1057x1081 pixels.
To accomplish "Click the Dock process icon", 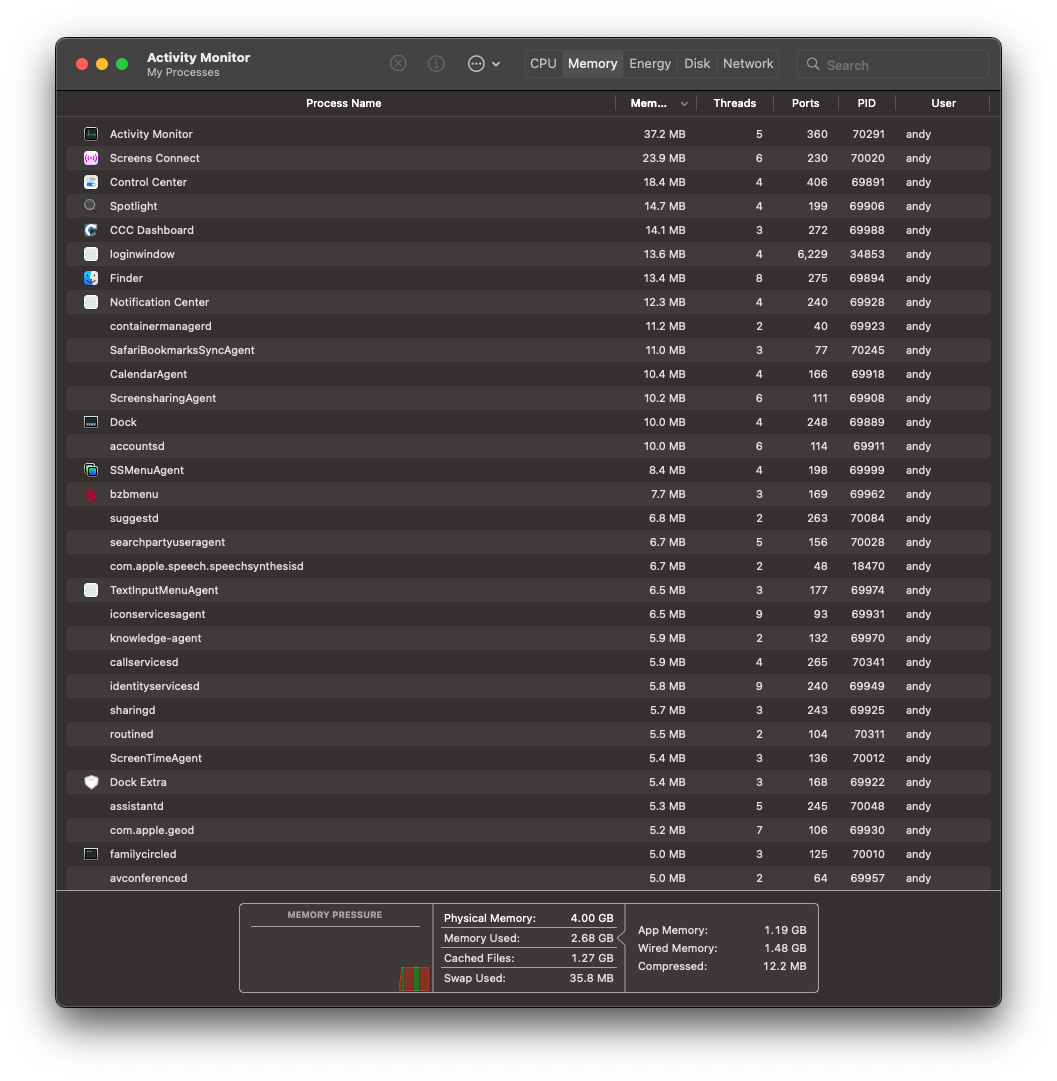I will [91, 422].
